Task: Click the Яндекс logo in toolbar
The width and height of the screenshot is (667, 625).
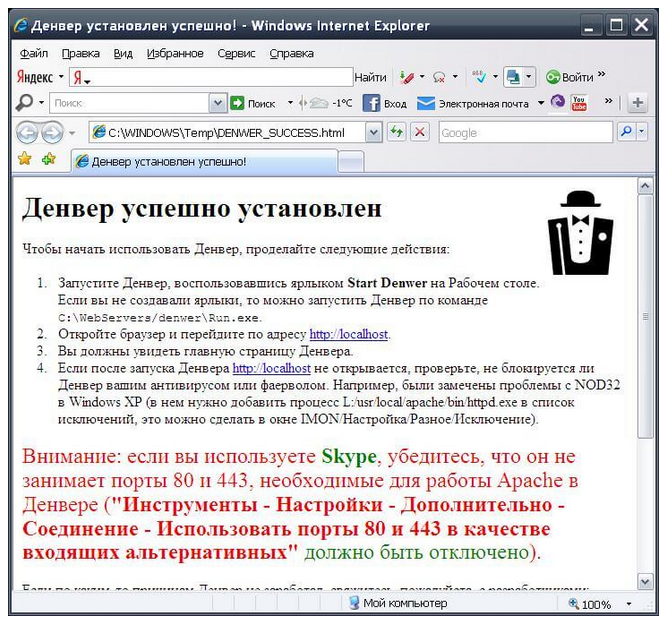Action: [35, 77]
